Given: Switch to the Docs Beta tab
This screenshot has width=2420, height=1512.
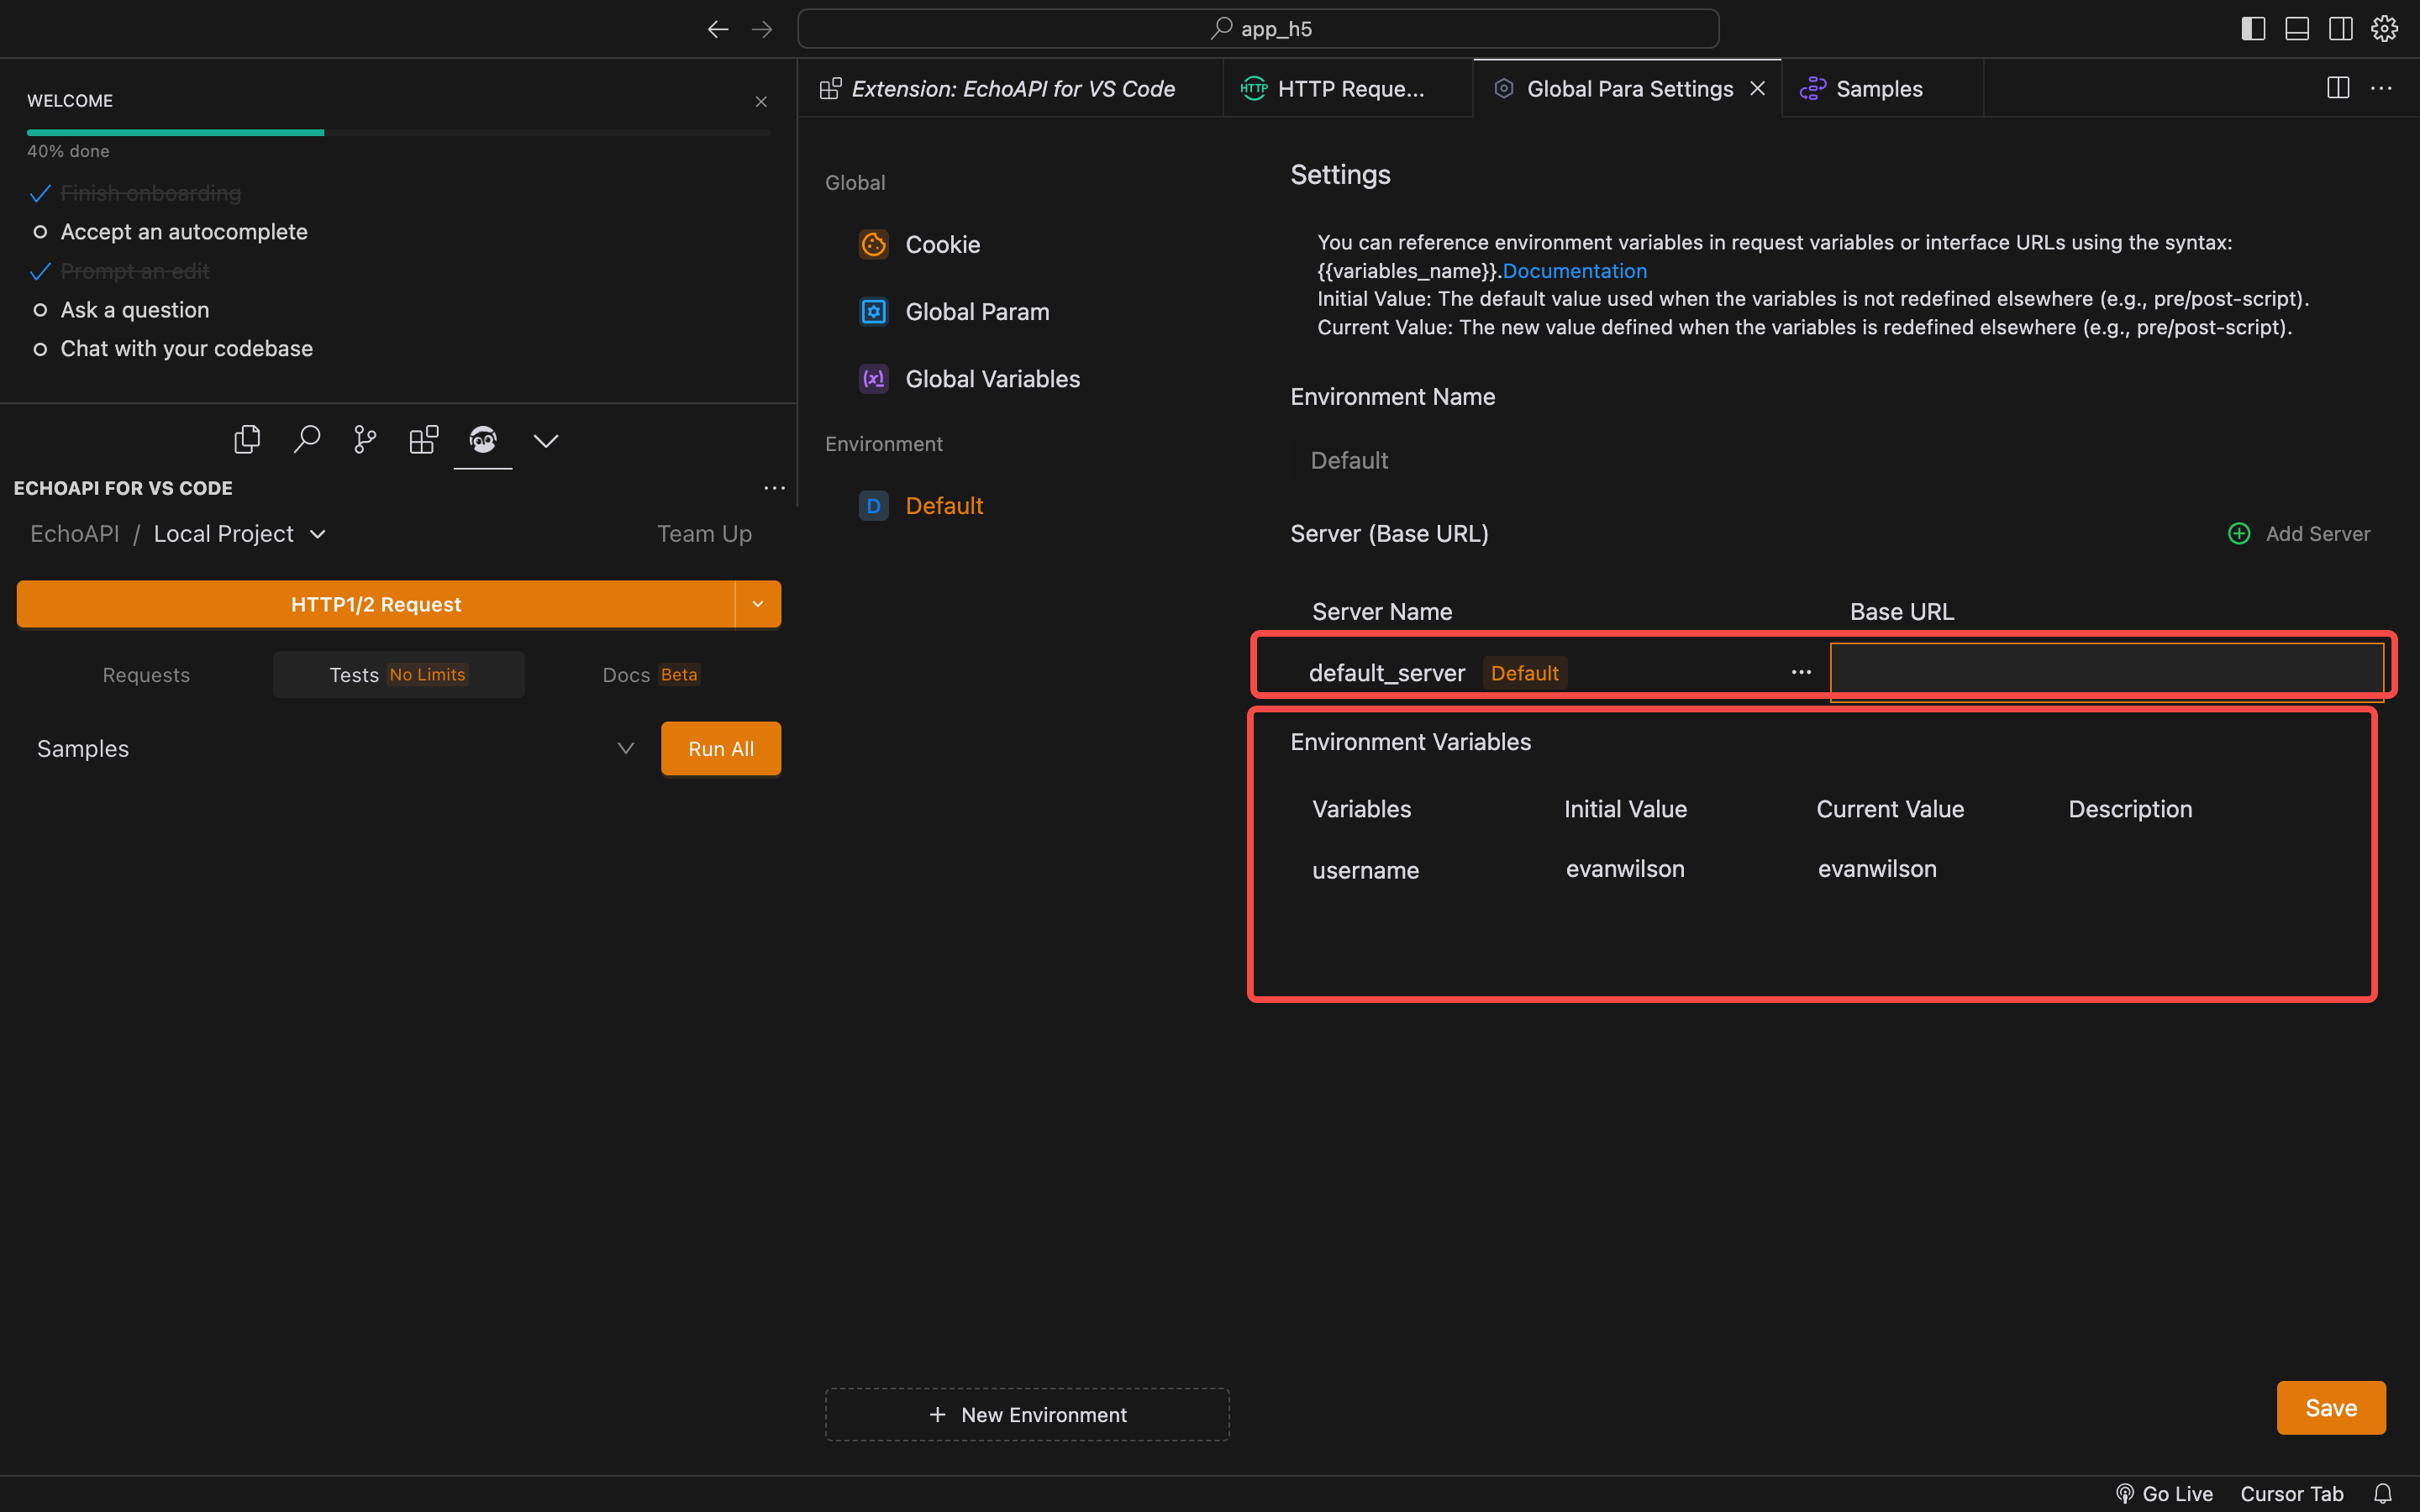Looking at the screenshot, I should pyautogui.click(x=651, y=675).
